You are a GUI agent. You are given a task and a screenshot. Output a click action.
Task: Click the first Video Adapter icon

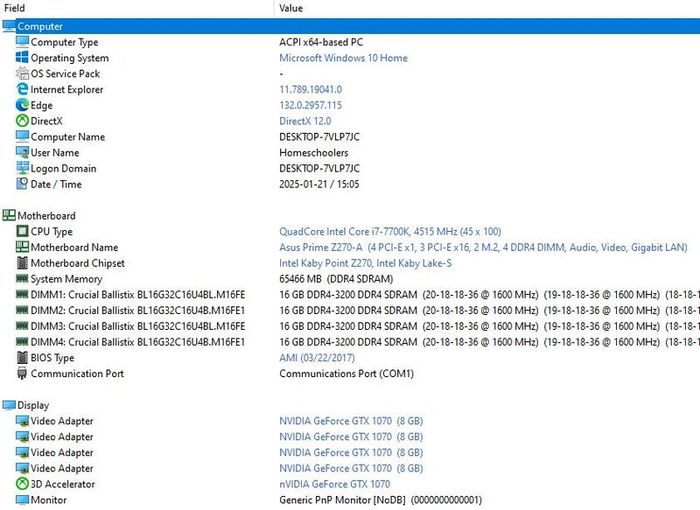click(22, 421)
